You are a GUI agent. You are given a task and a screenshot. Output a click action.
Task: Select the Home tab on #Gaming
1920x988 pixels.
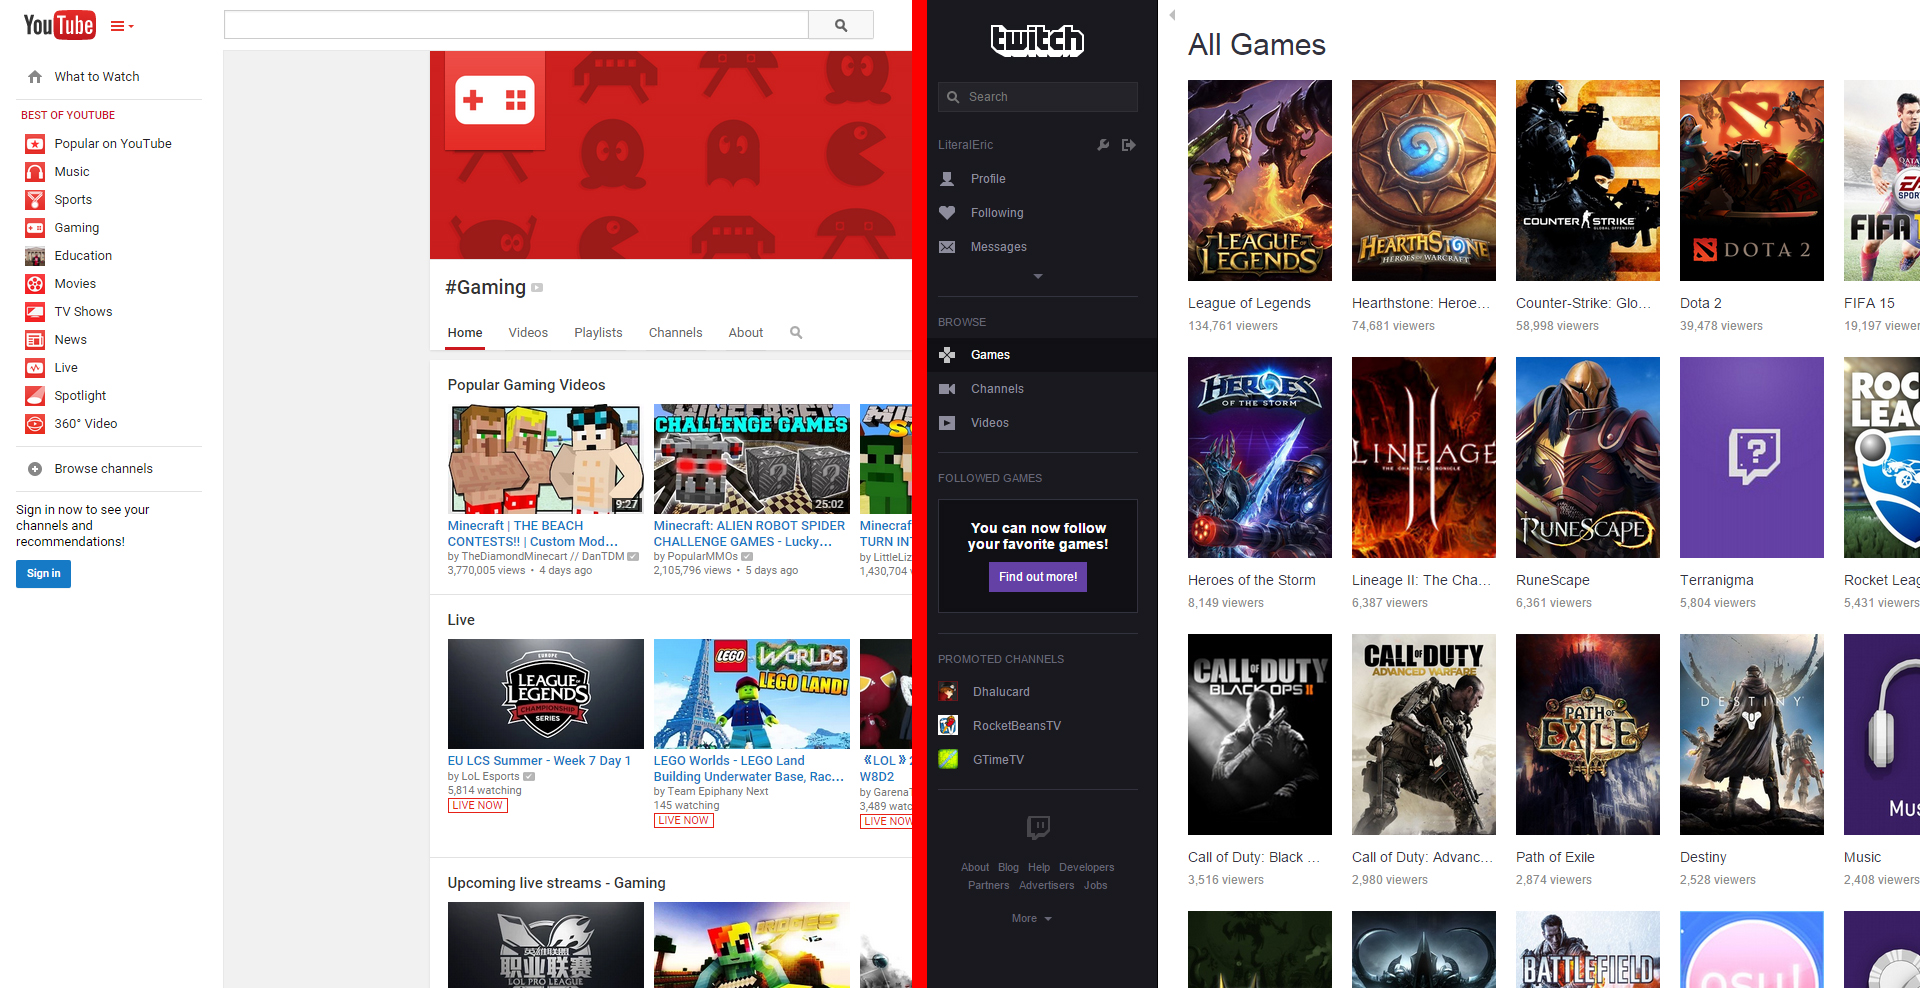[465, 333]
